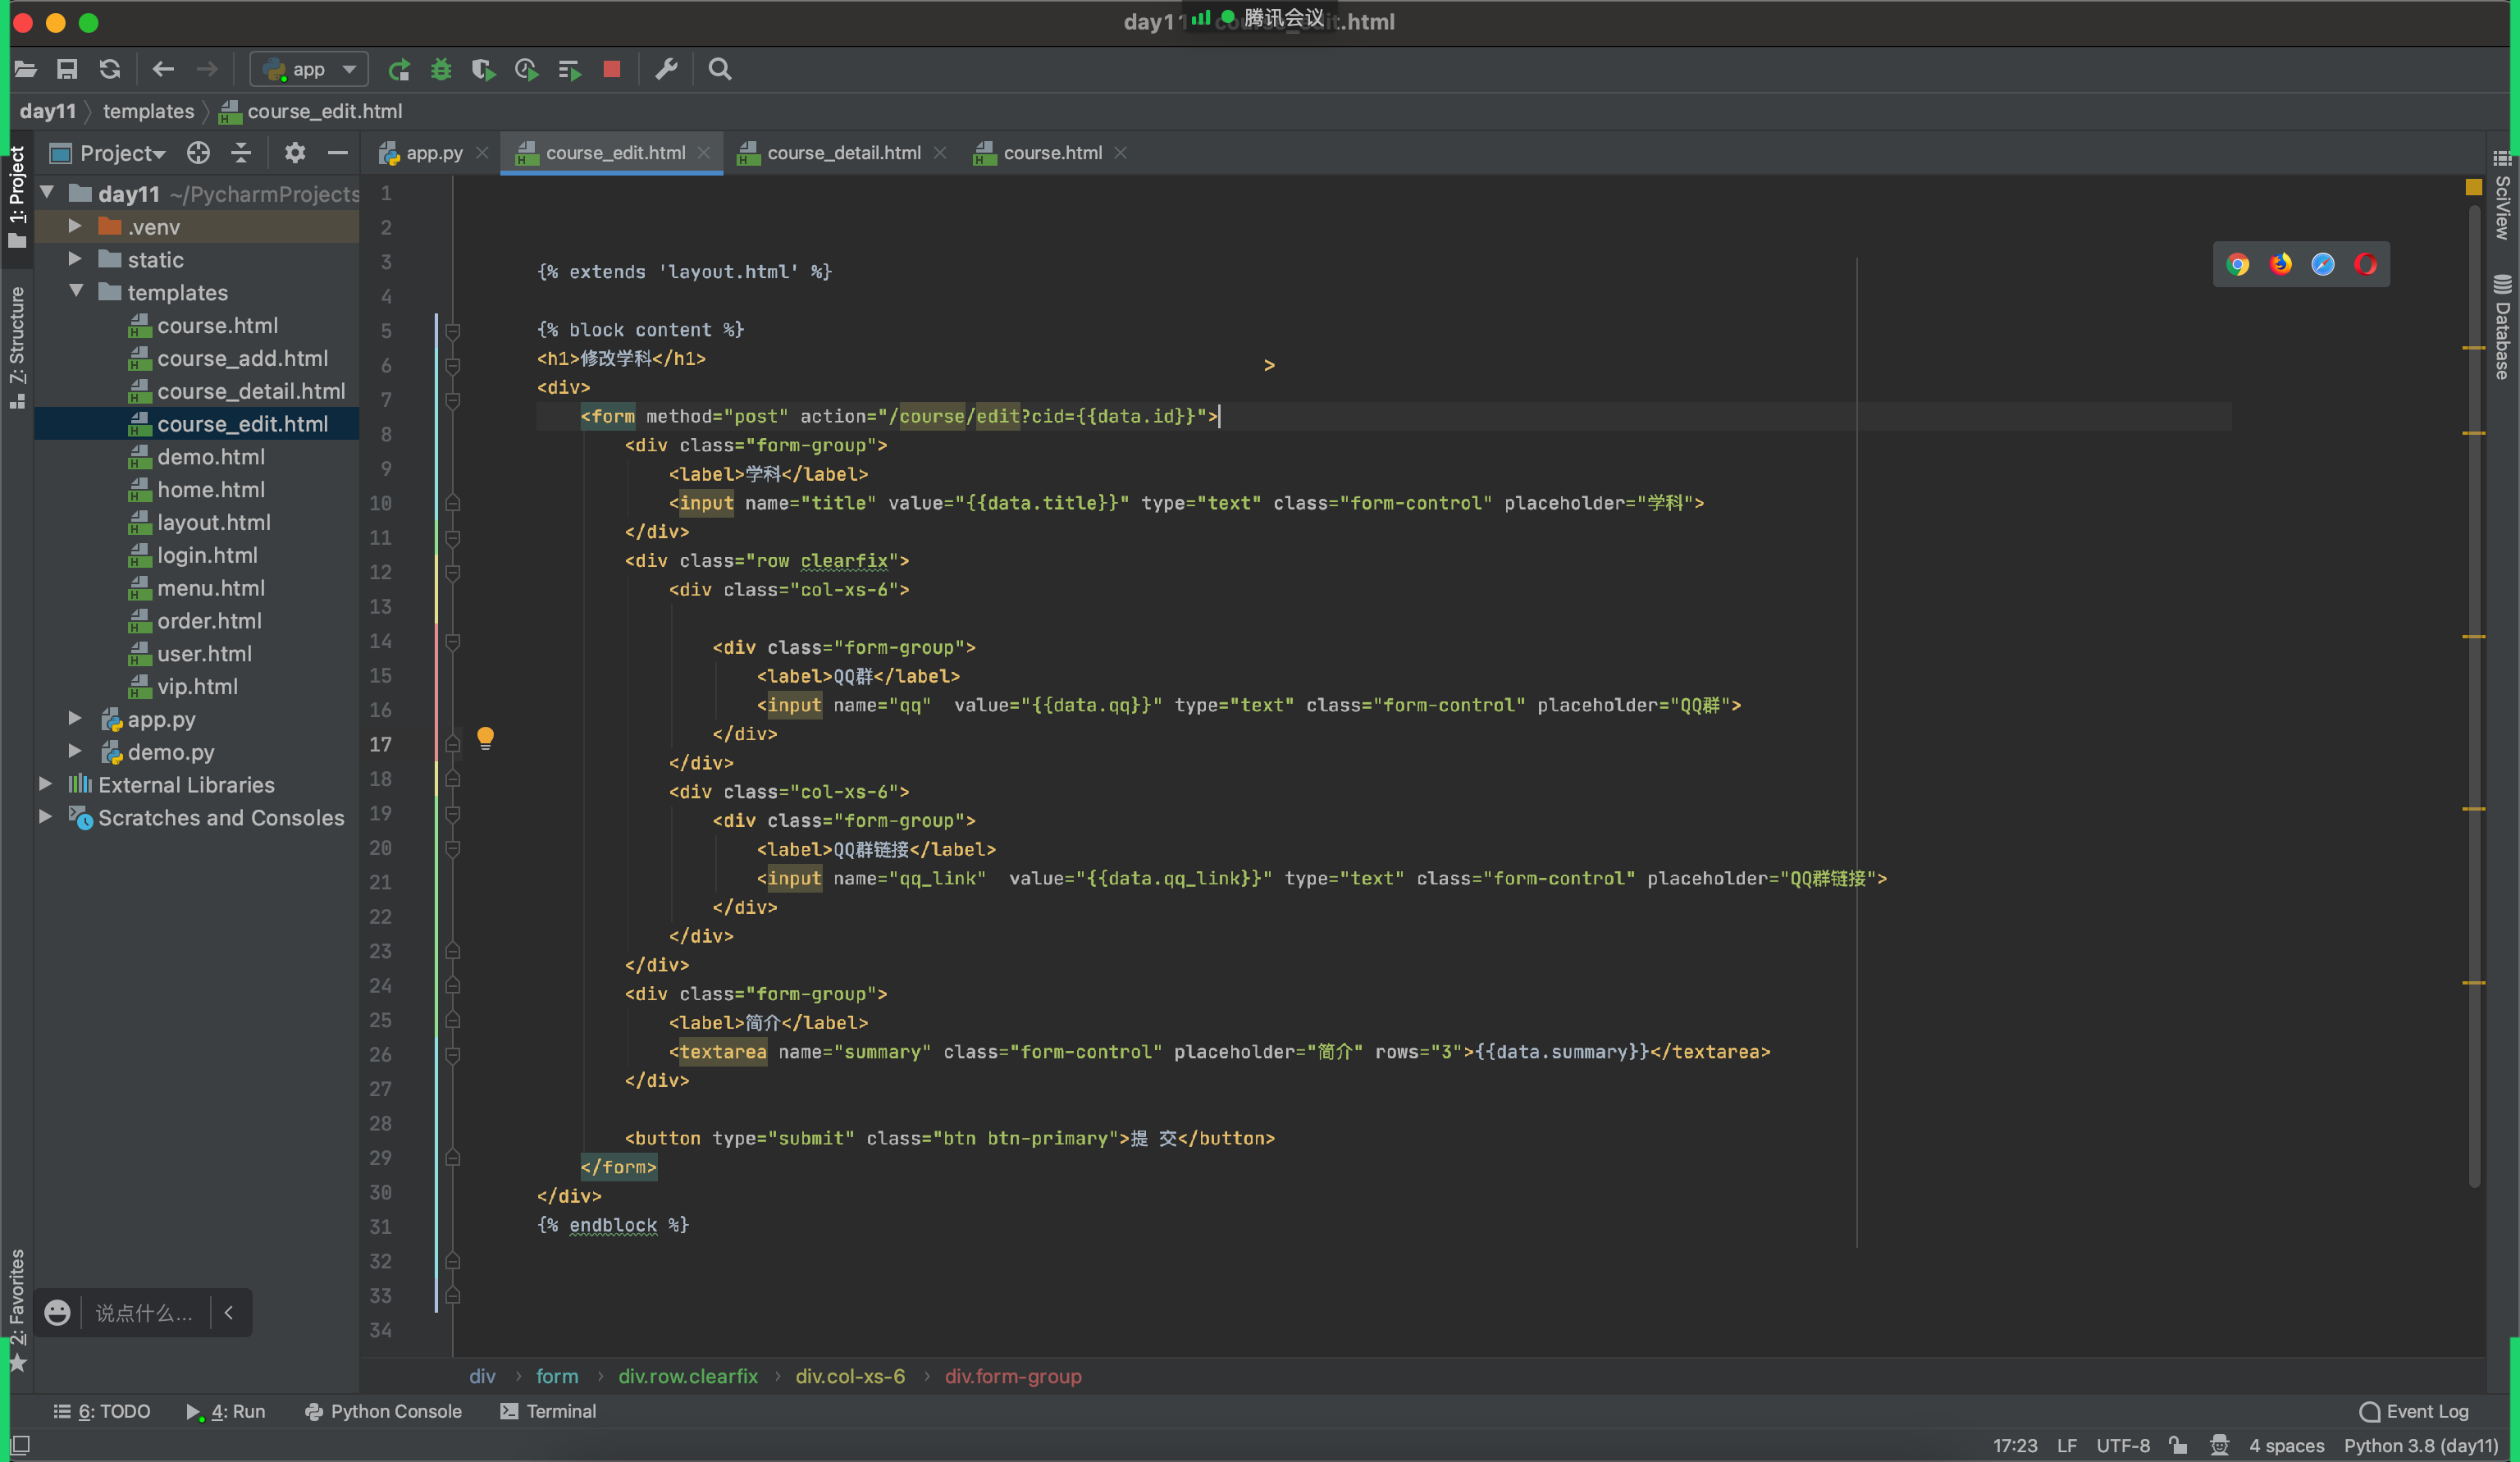
Task: Open the Project view dropdown
Action: tap(108, 153)
